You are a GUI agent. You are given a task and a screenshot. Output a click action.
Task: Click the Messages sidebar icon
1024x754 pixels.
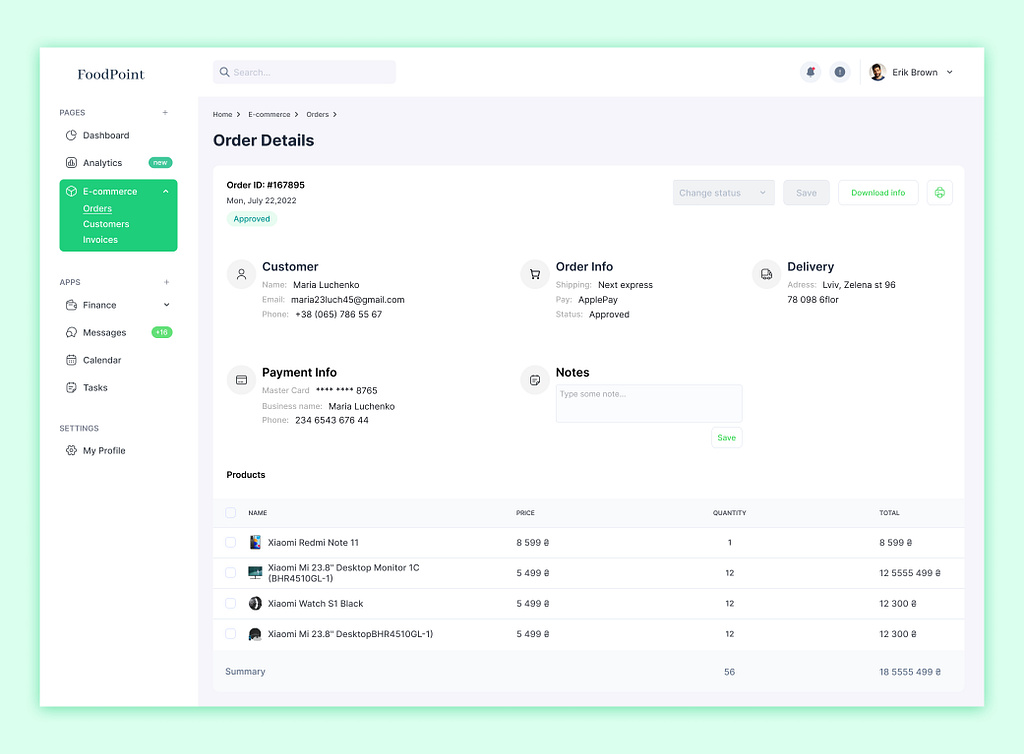pyautogui.click(x=71, y=333)
